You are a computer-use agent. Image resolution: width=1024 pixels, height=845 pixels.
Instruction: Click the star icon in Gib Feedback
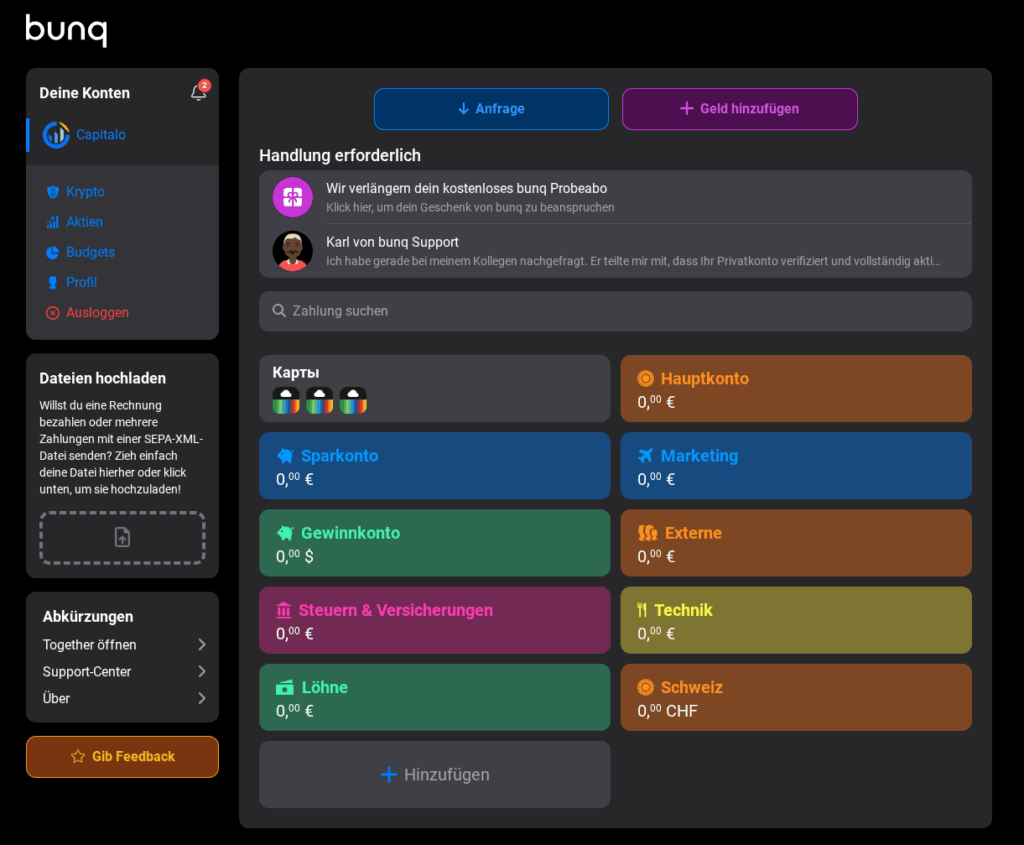click(x=78, y=756)
